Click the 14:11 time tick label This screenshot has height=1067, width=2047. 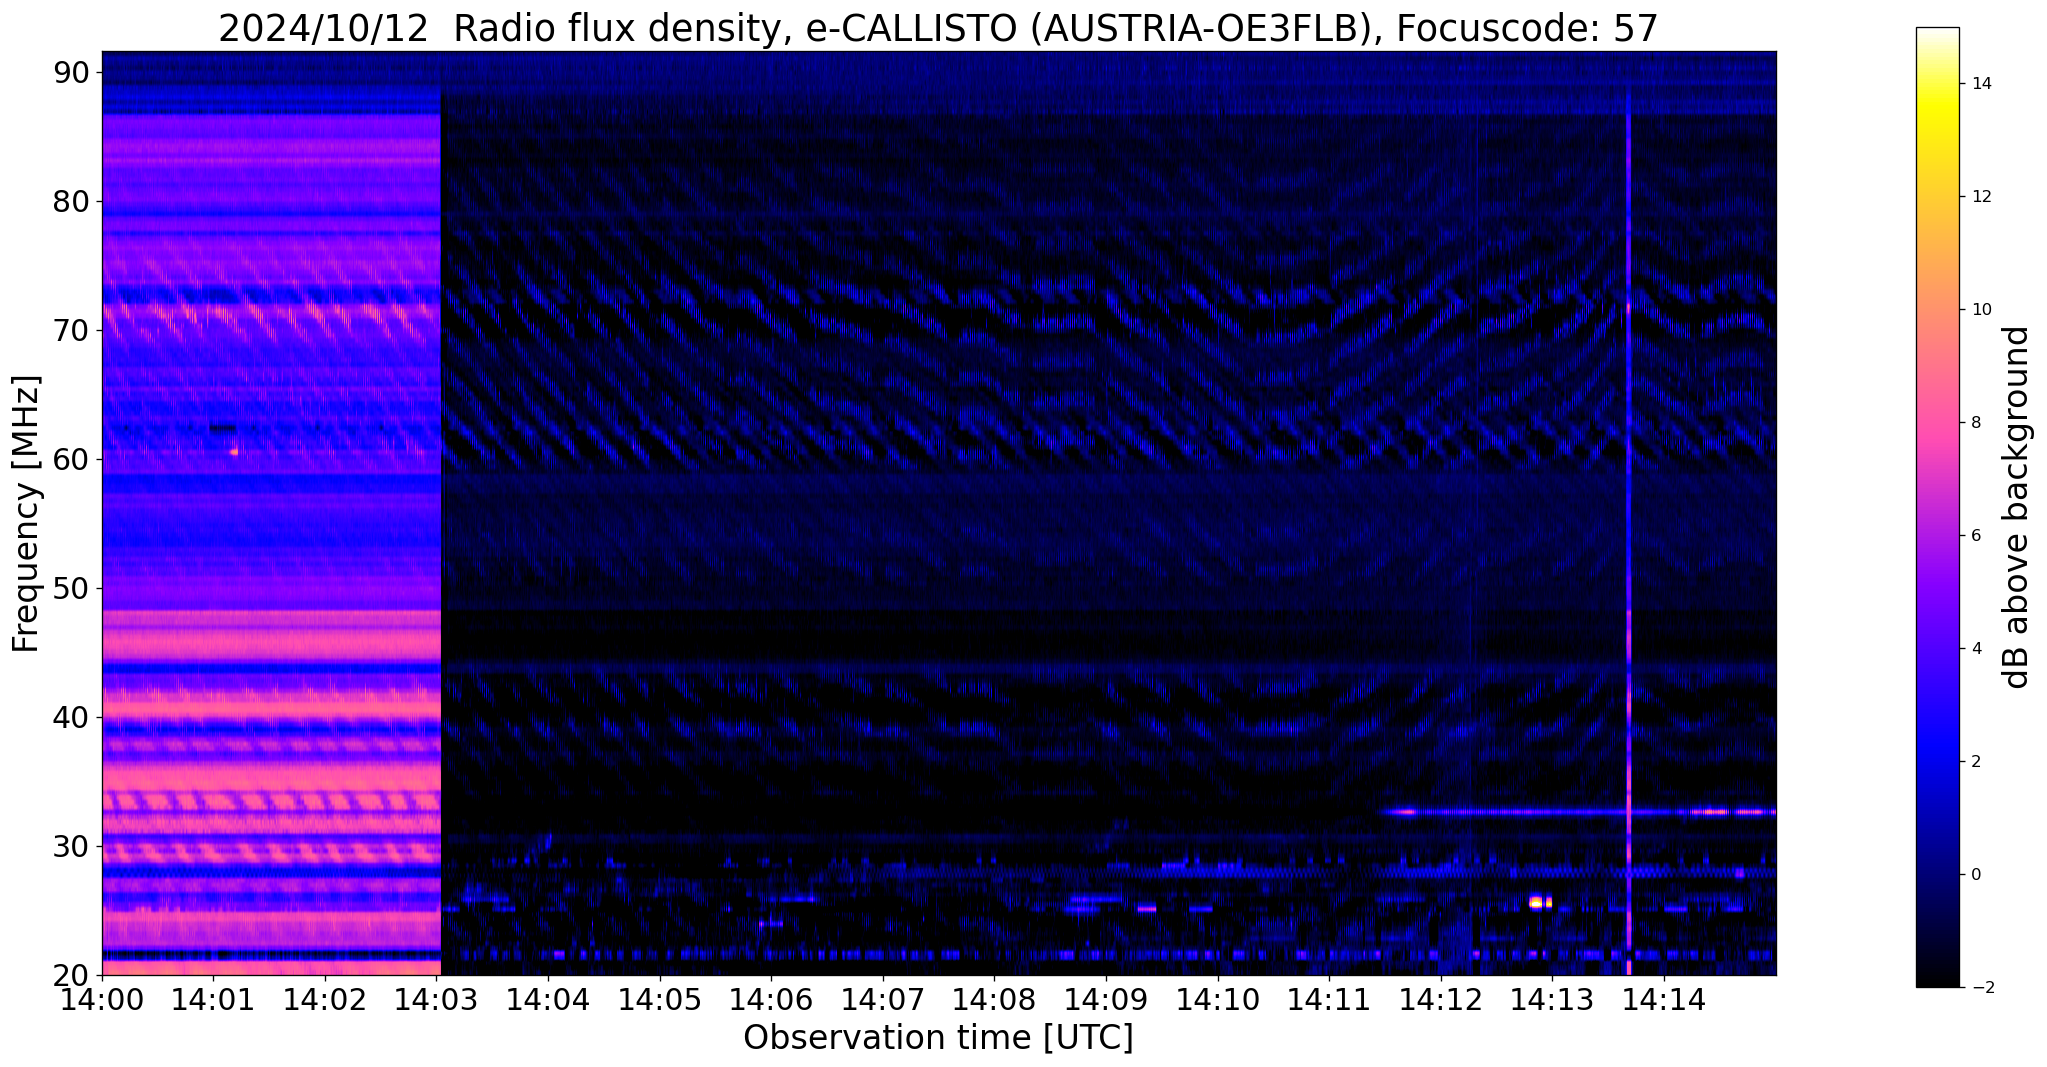[x=1329, y=1000]
